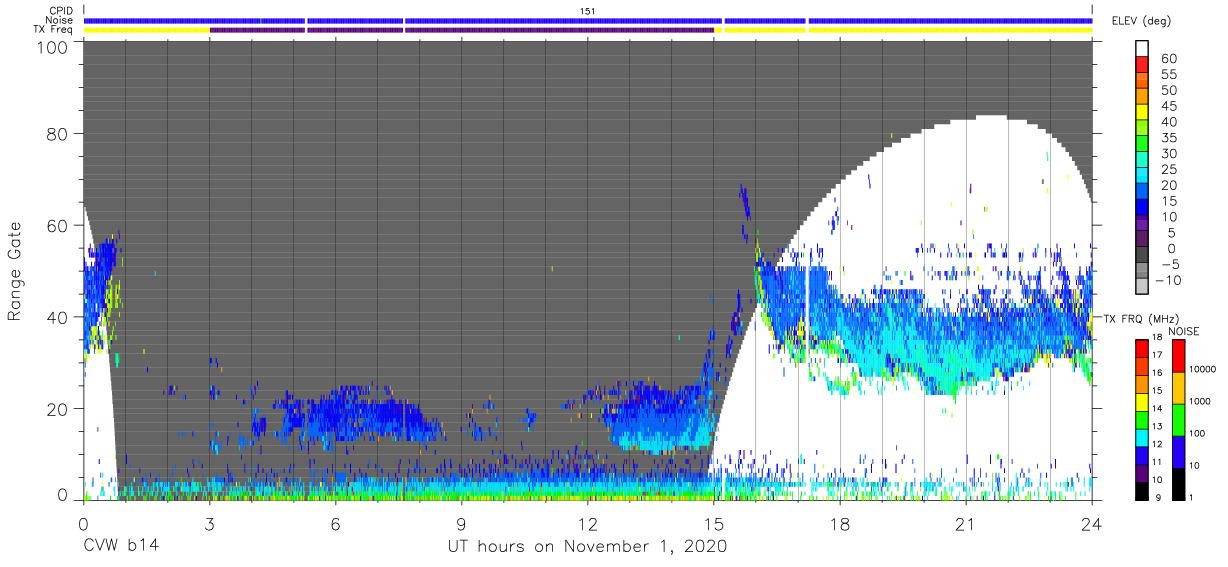Click the purple segment of the TX Freq strip

click(462, 30)
